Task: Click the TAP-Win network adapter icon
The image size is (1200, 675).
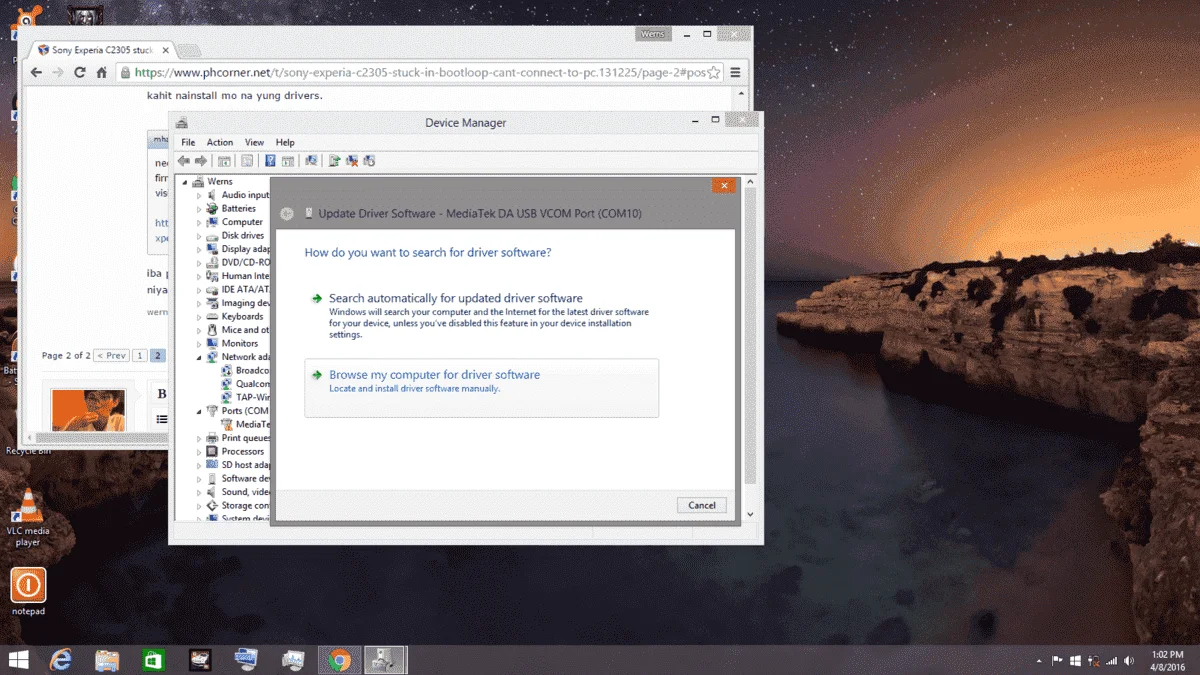Action: (227, 397)
